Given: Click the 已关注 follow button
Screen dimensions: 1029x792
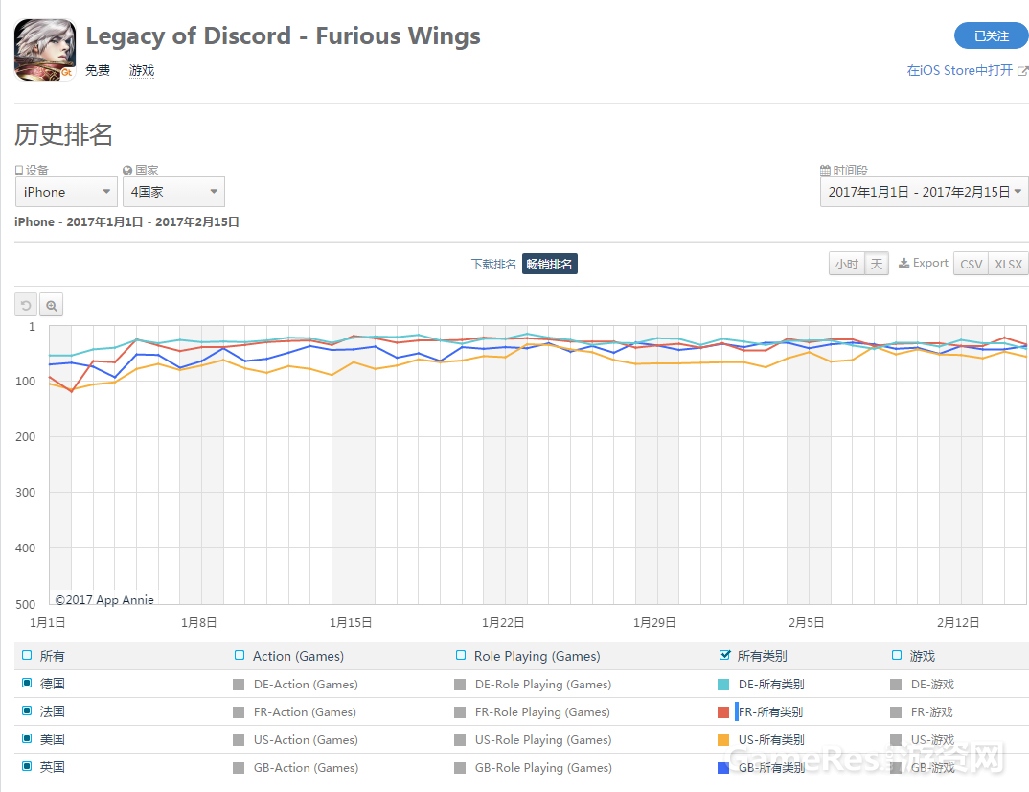Looking at the screenshot, I should (x=991, y=35).
